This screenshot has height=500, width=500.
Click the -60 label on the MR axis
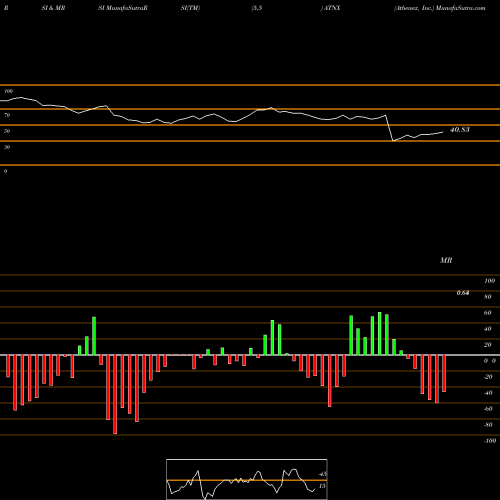point(488,409)
